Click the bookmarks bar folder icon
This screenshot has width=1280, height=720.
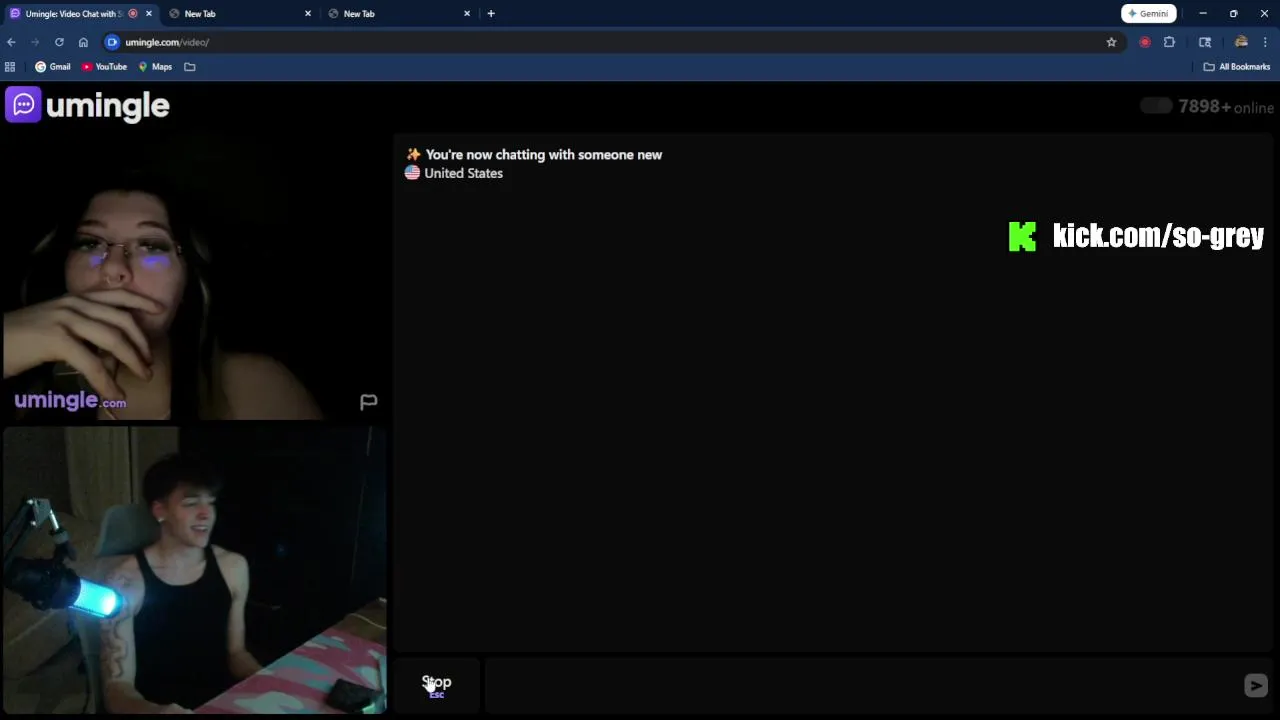(190, 67)
